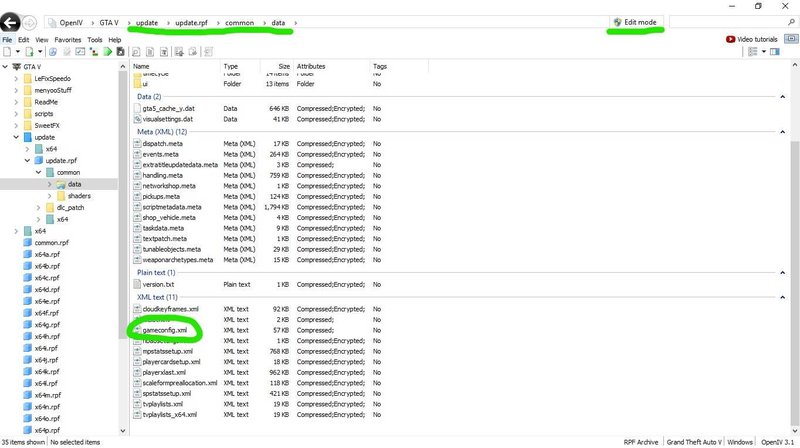Collapse the Meta (XML) (12) group
This screenshot has width=800, height=448.
tap(782, 132)
